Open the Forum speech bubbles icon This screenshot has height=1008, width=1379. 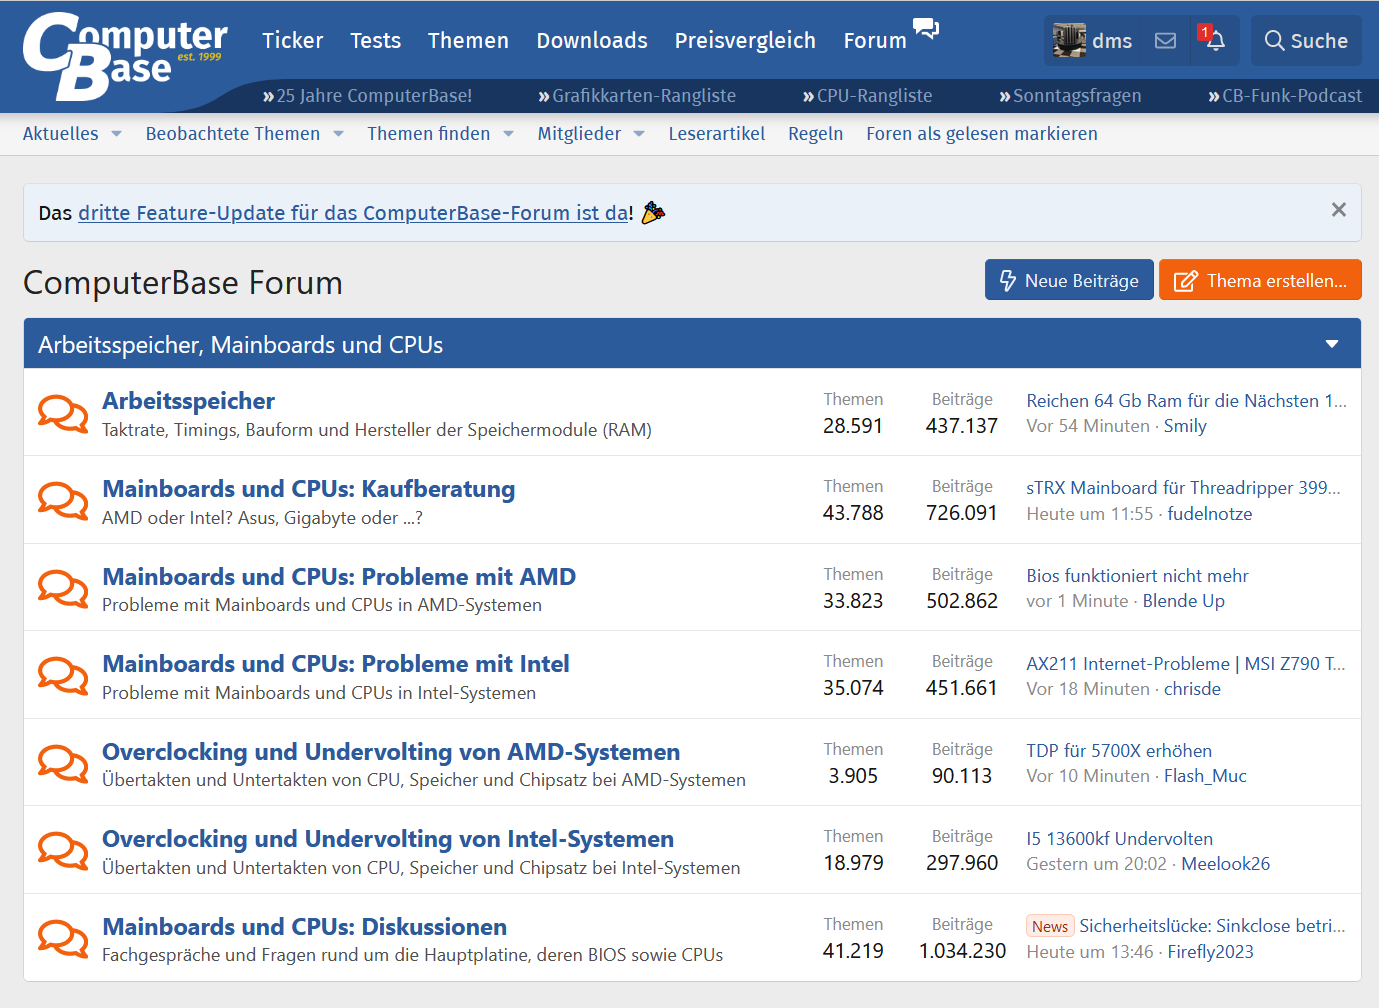(926, 29)
